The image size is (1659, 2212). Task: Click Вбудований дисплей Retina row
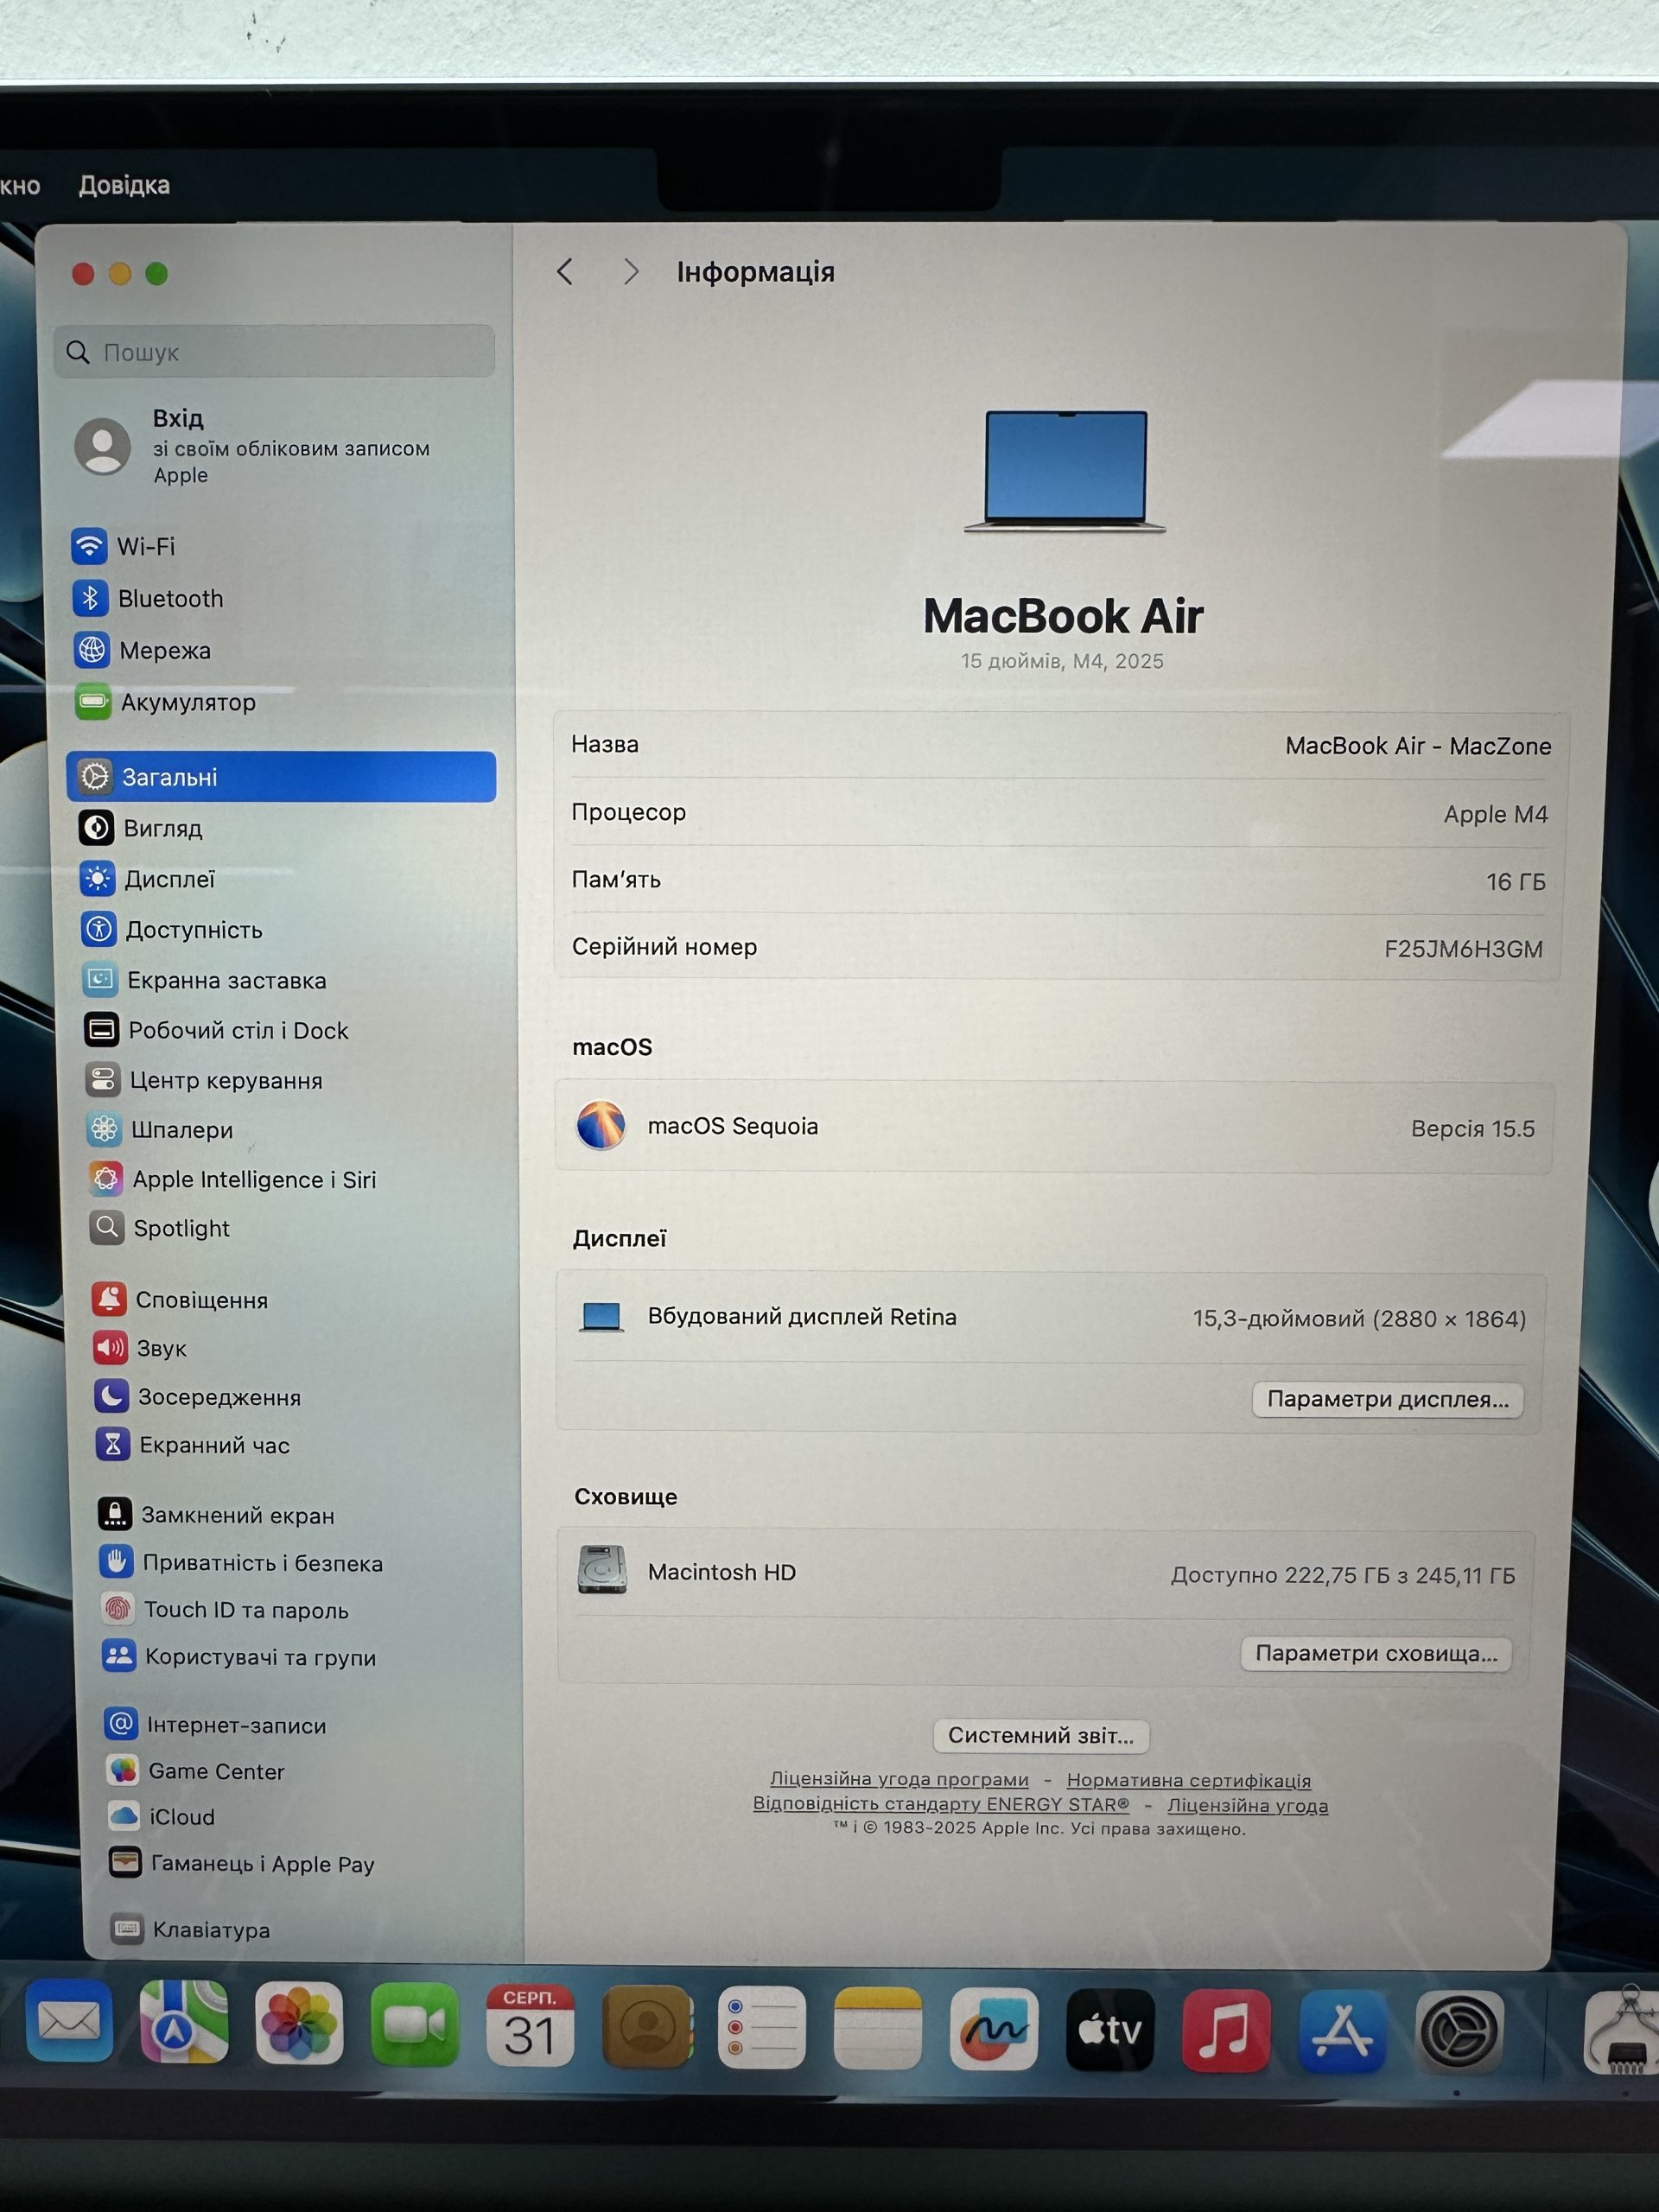1050,1317
